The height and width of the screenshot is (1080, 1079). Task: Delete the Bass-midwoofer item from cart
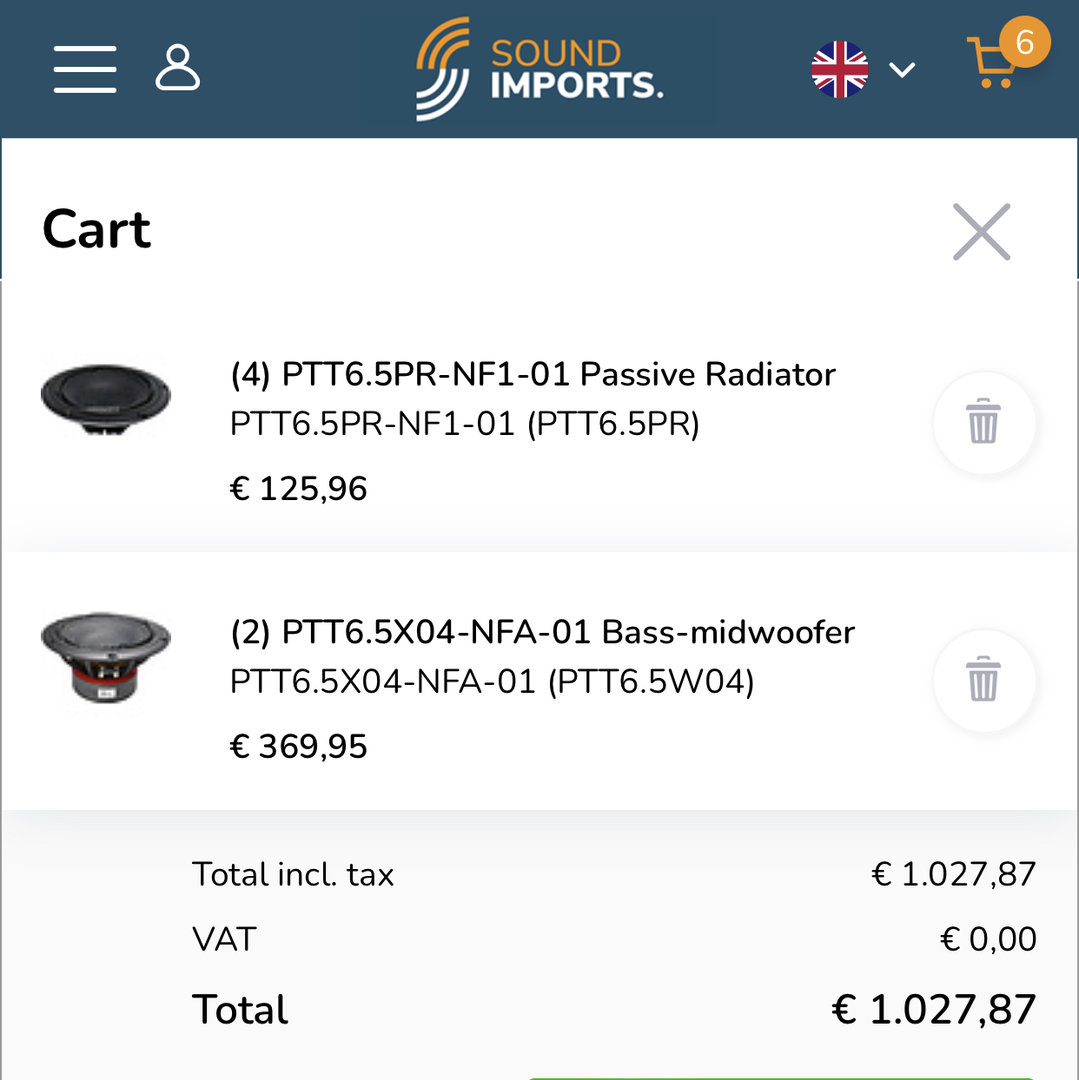coord(984,680)
